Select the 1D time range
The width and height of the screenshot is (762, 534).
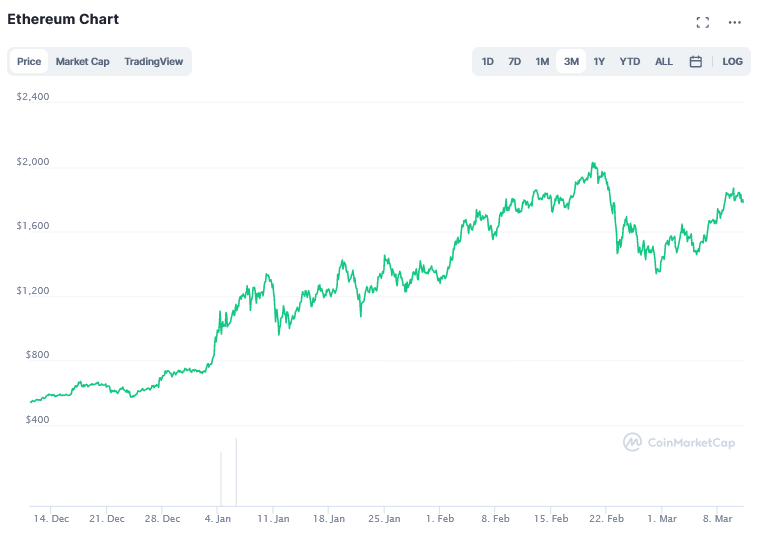pos(487,62)
